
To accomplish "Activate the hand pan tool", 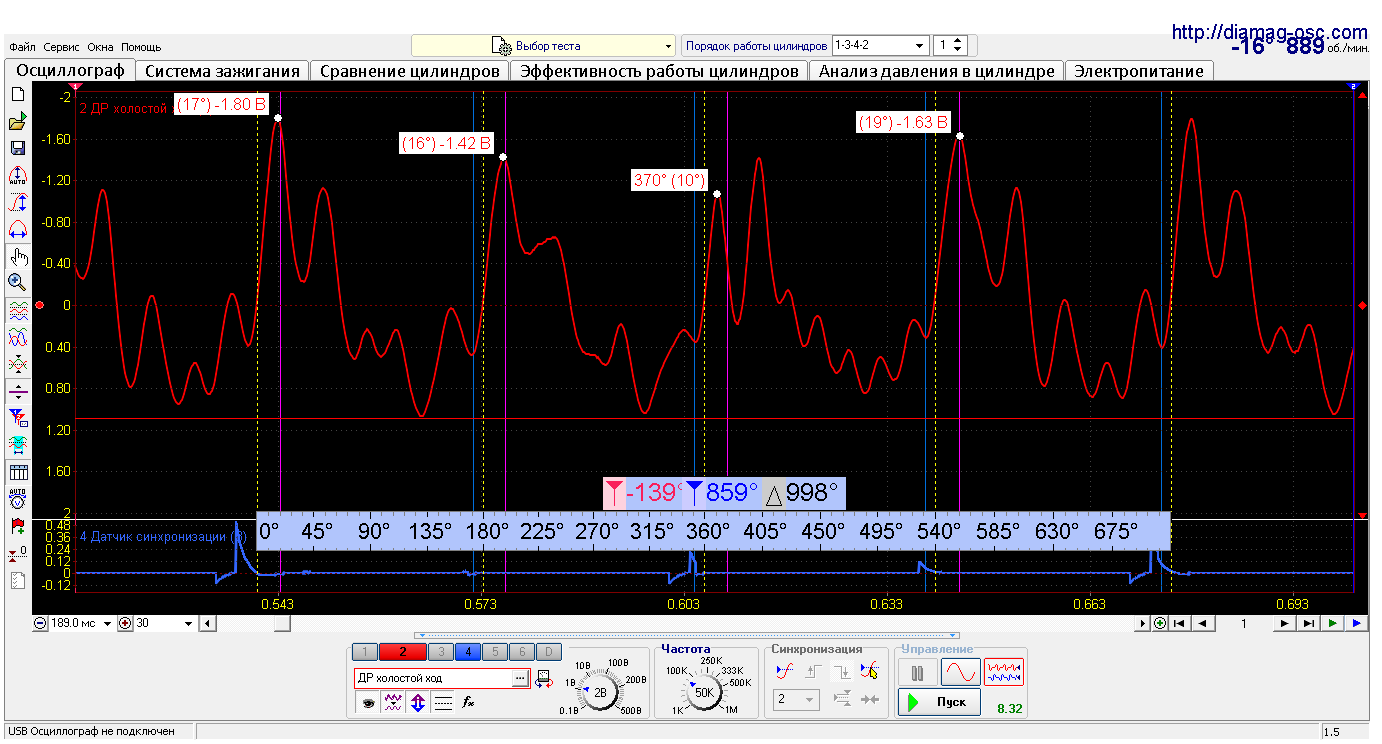I will pos(17,257).
